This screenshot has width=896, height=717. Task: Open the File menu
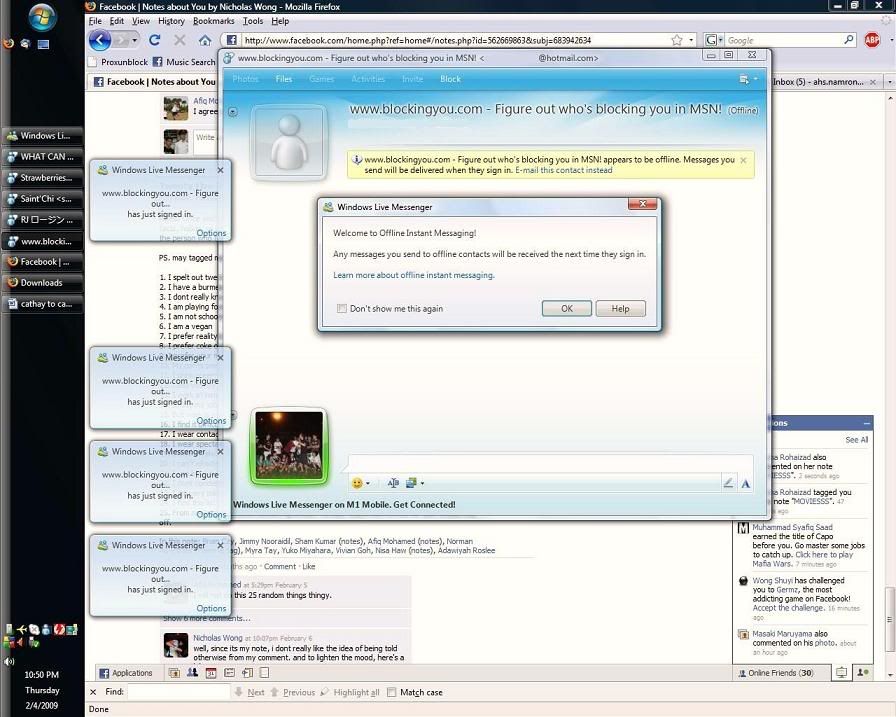(95, 21)
